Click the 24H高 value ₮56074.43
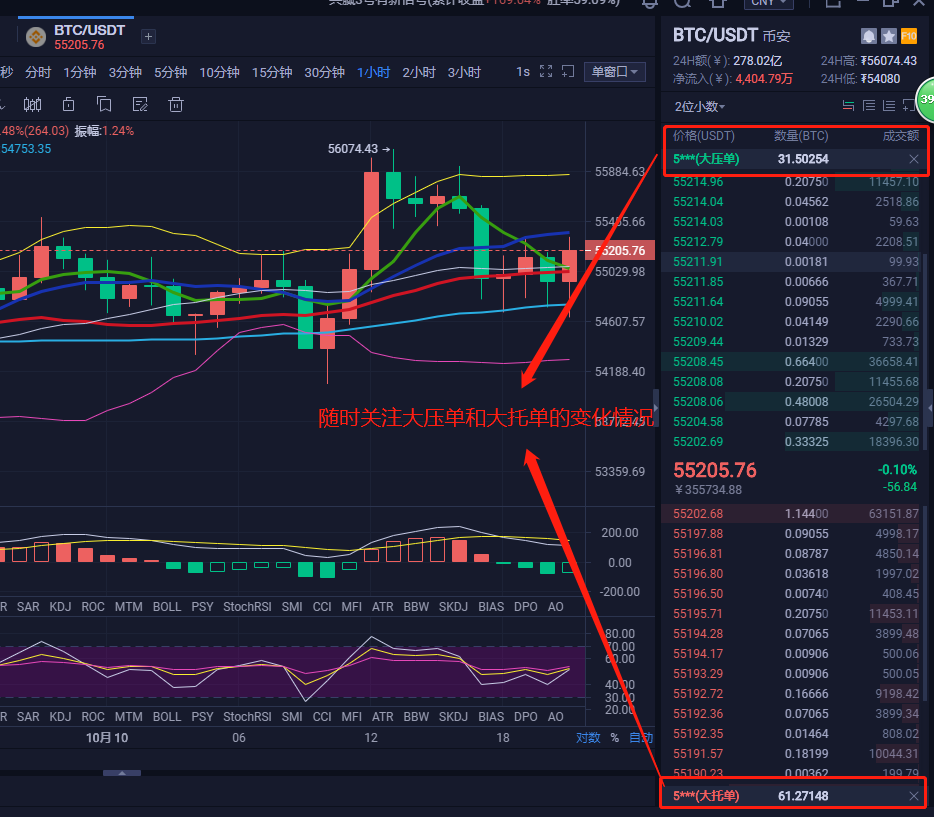This screenshot has height=817, width=934. pyautogui.click(x=889, y=61)
